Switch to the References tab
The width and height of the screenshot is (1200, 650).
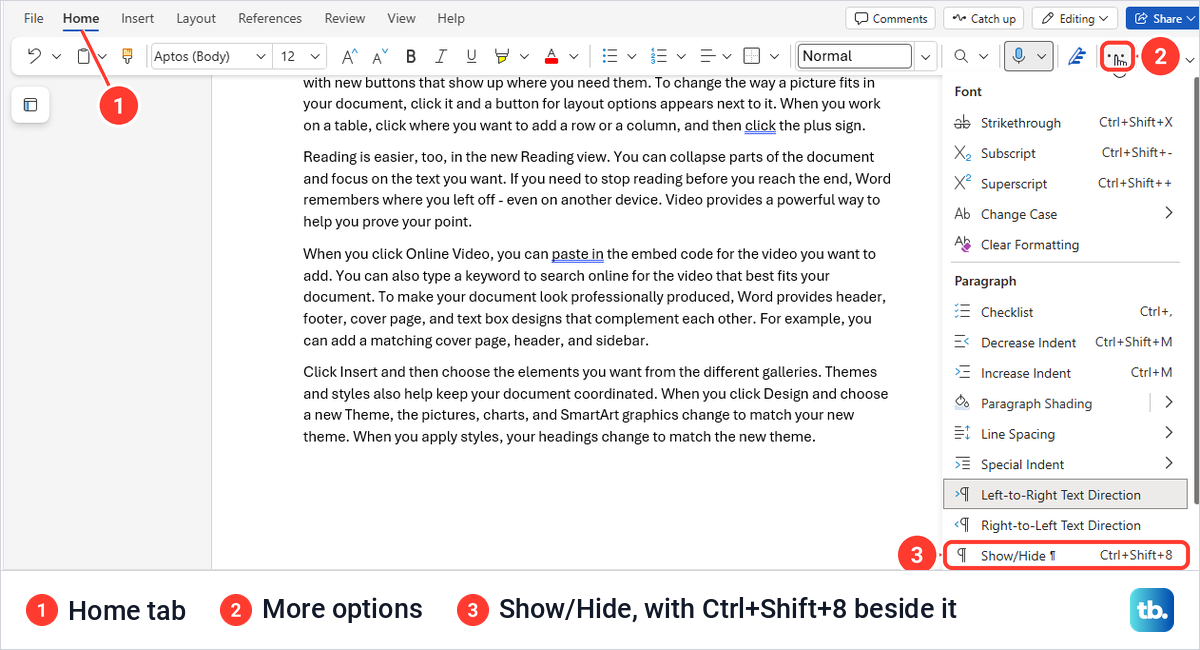tap(270, 18)
